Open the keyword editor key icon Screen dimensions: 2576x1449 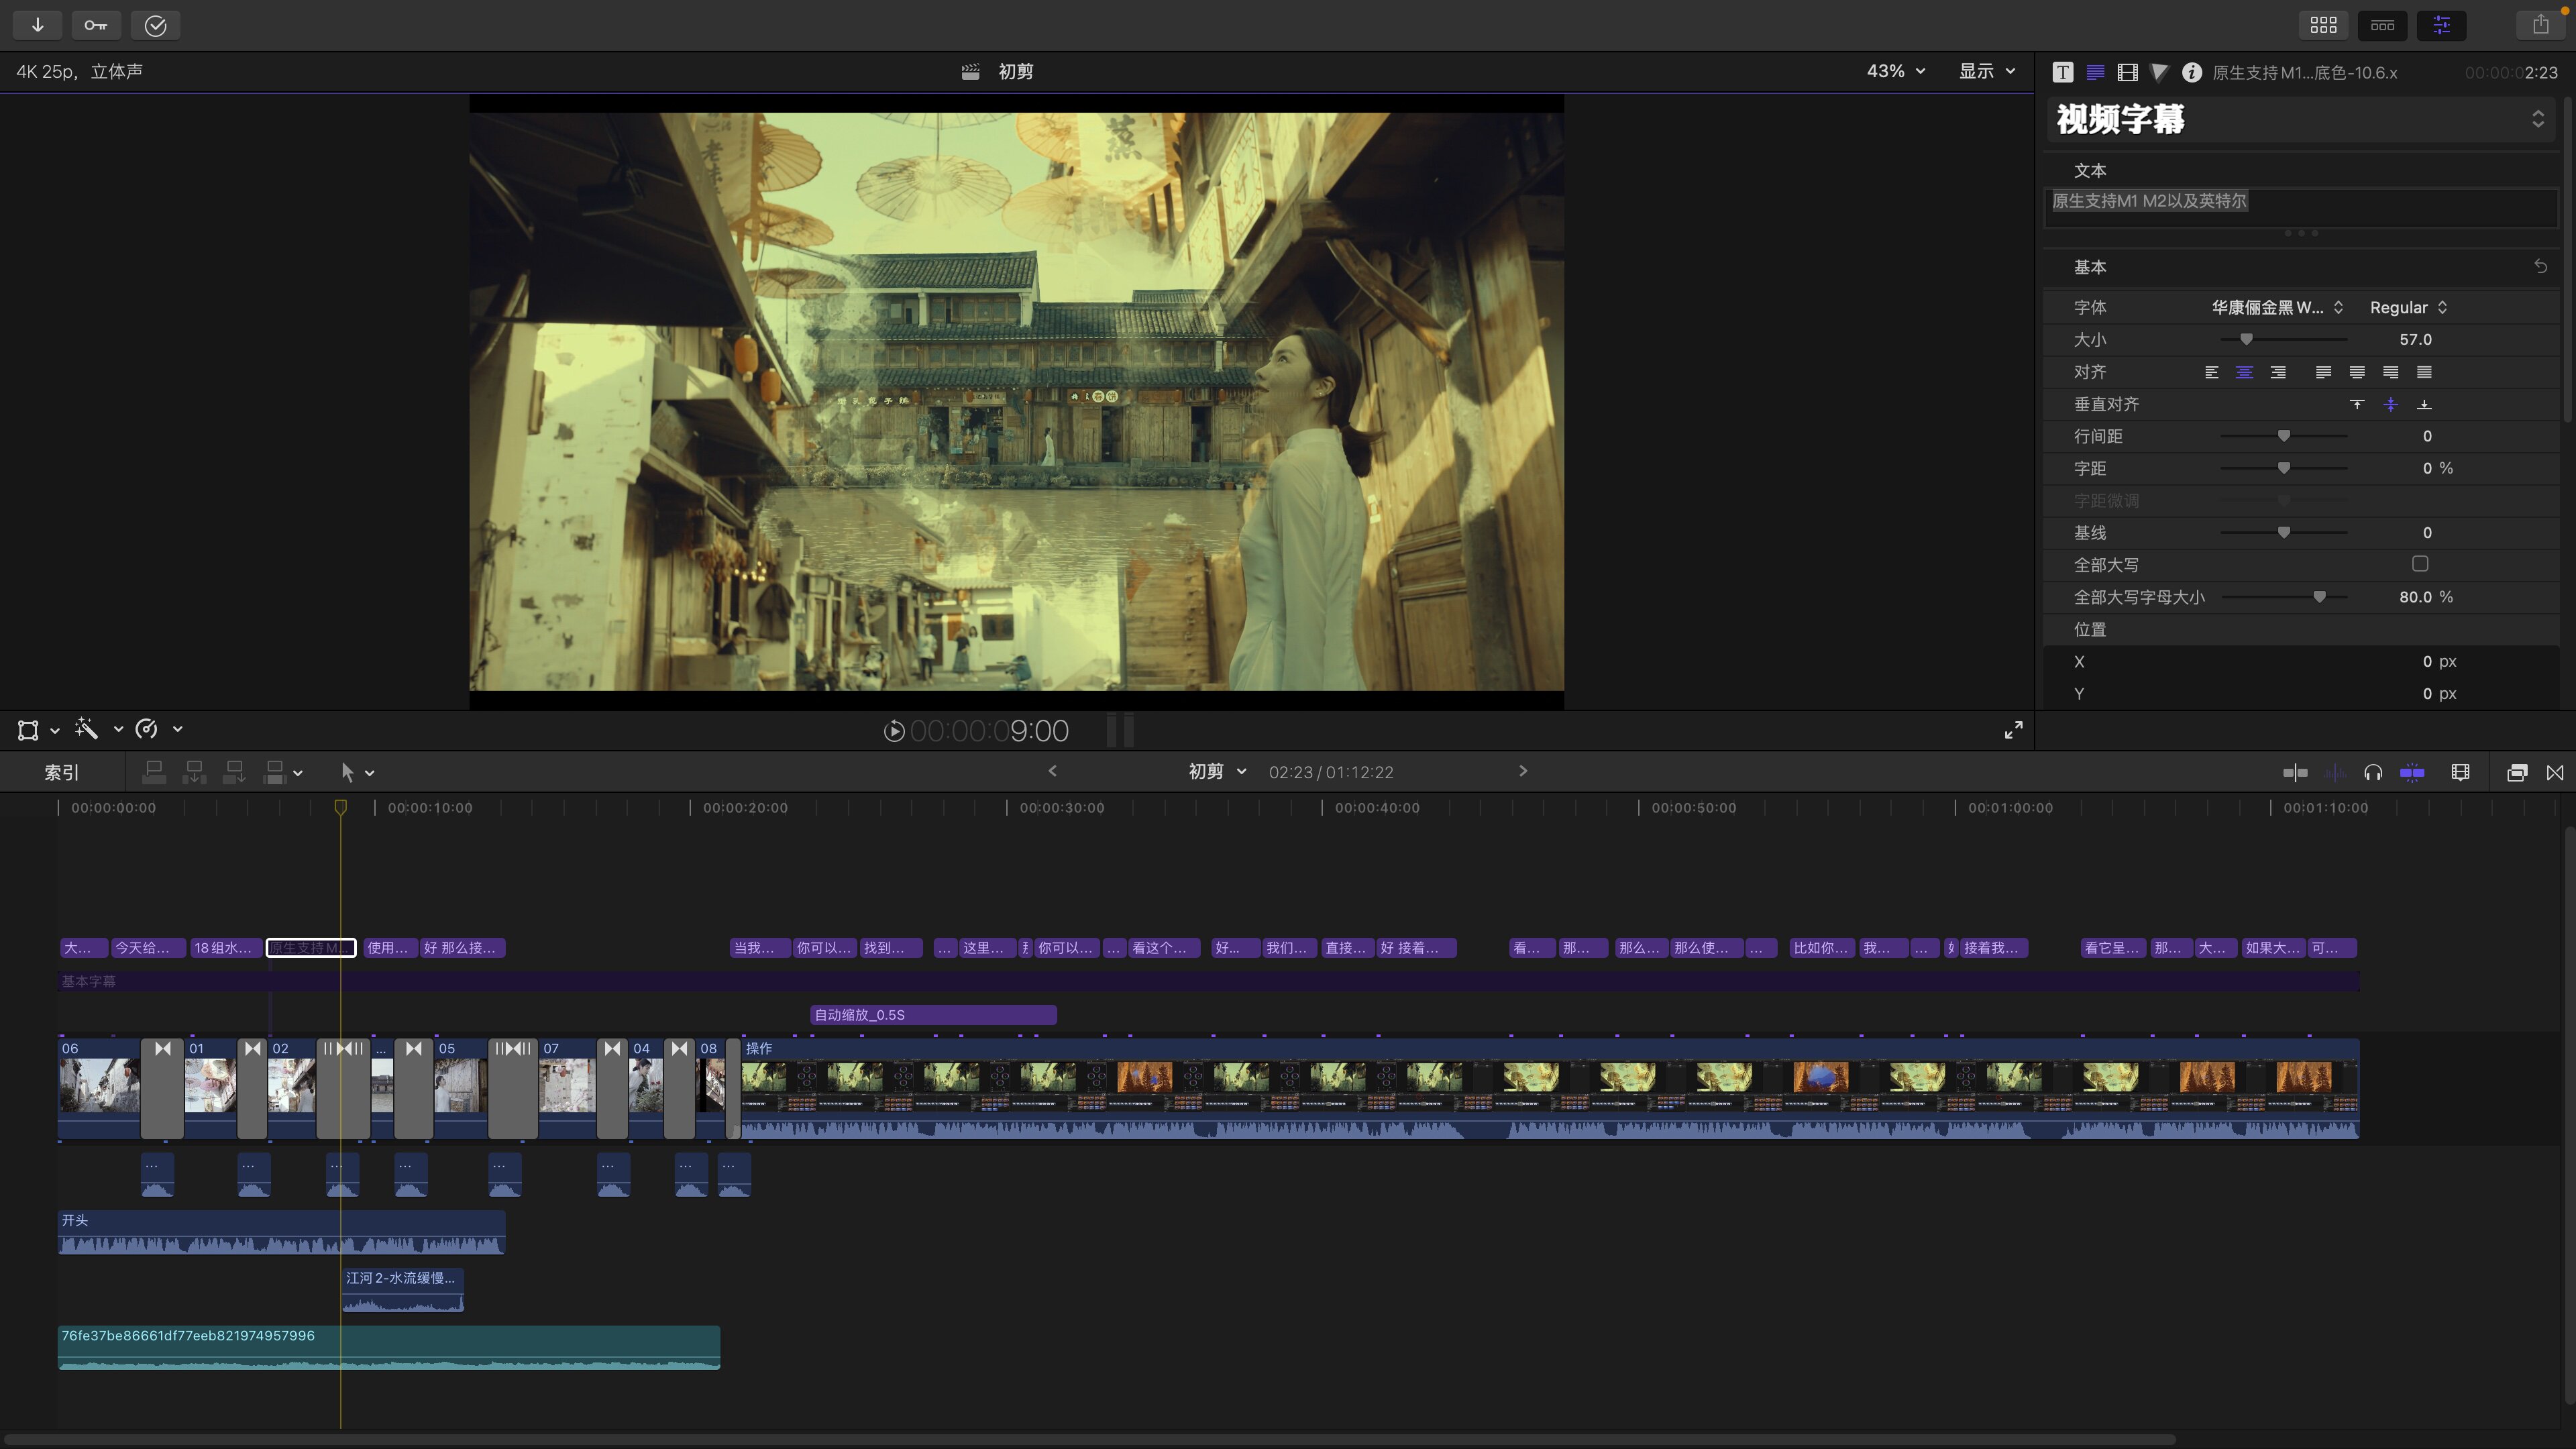click(96, 25)
